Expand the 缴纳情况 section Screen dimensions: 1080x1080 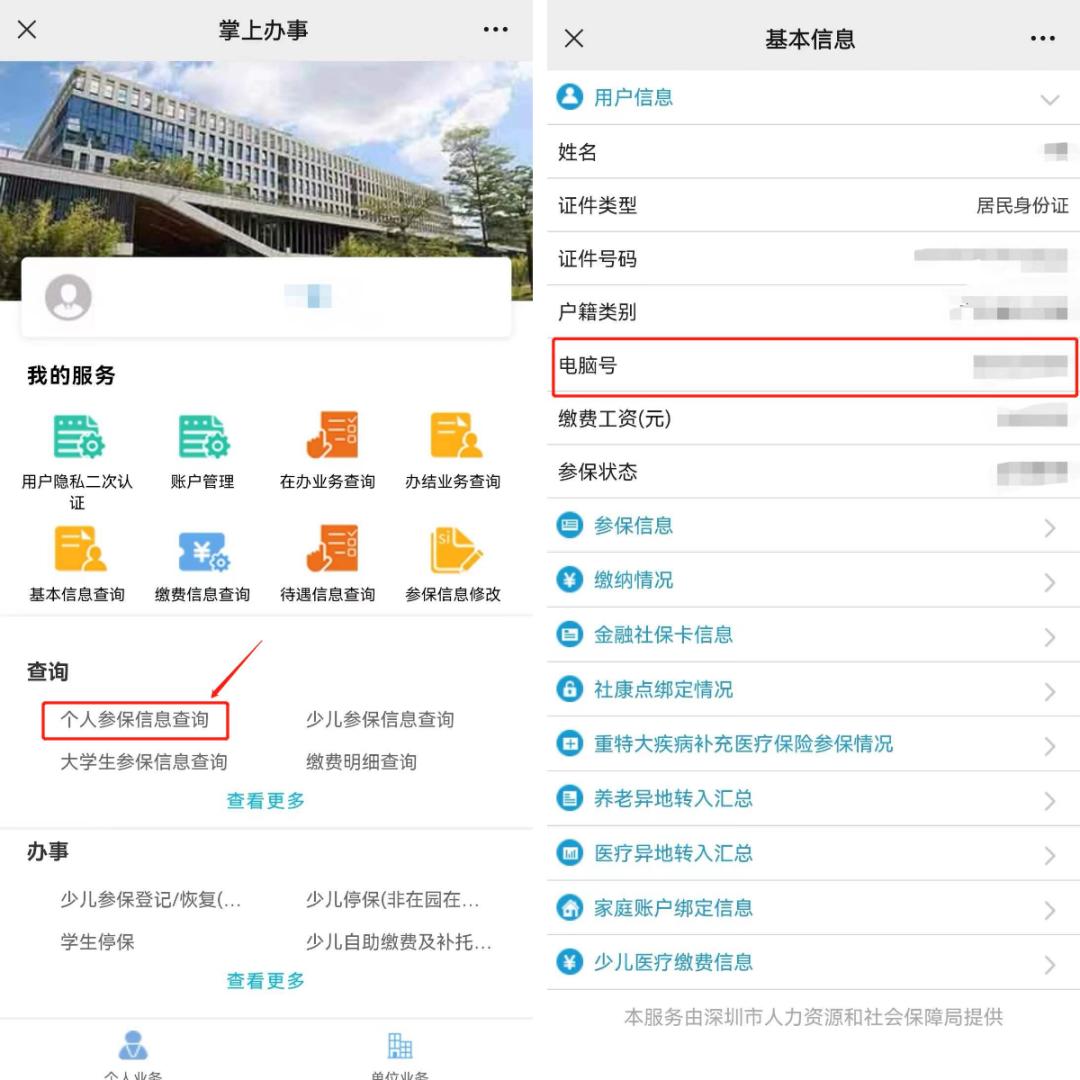[810, 580]
